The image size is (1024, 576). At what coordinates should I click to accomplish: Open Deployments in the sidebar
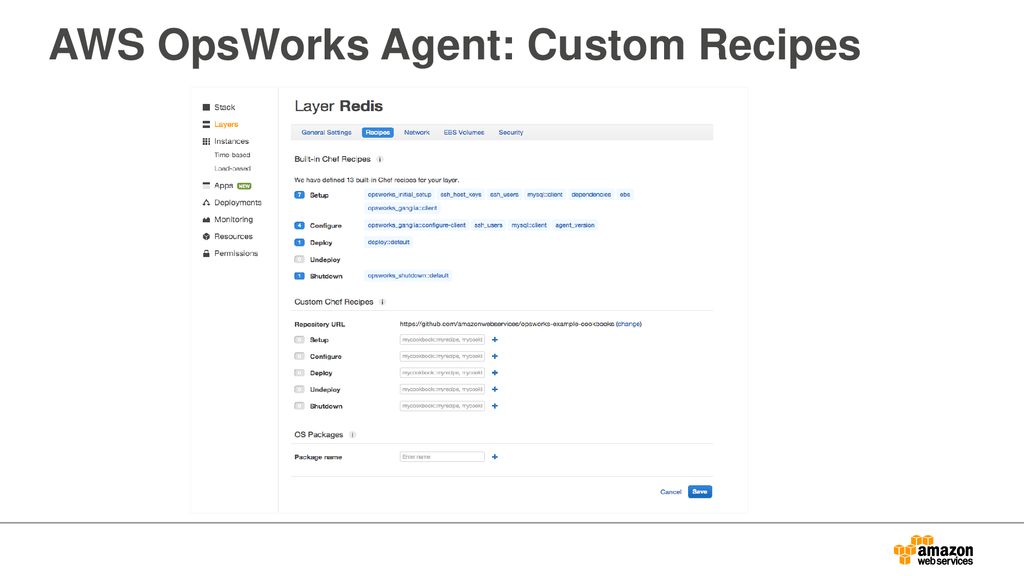pos(238,202)
